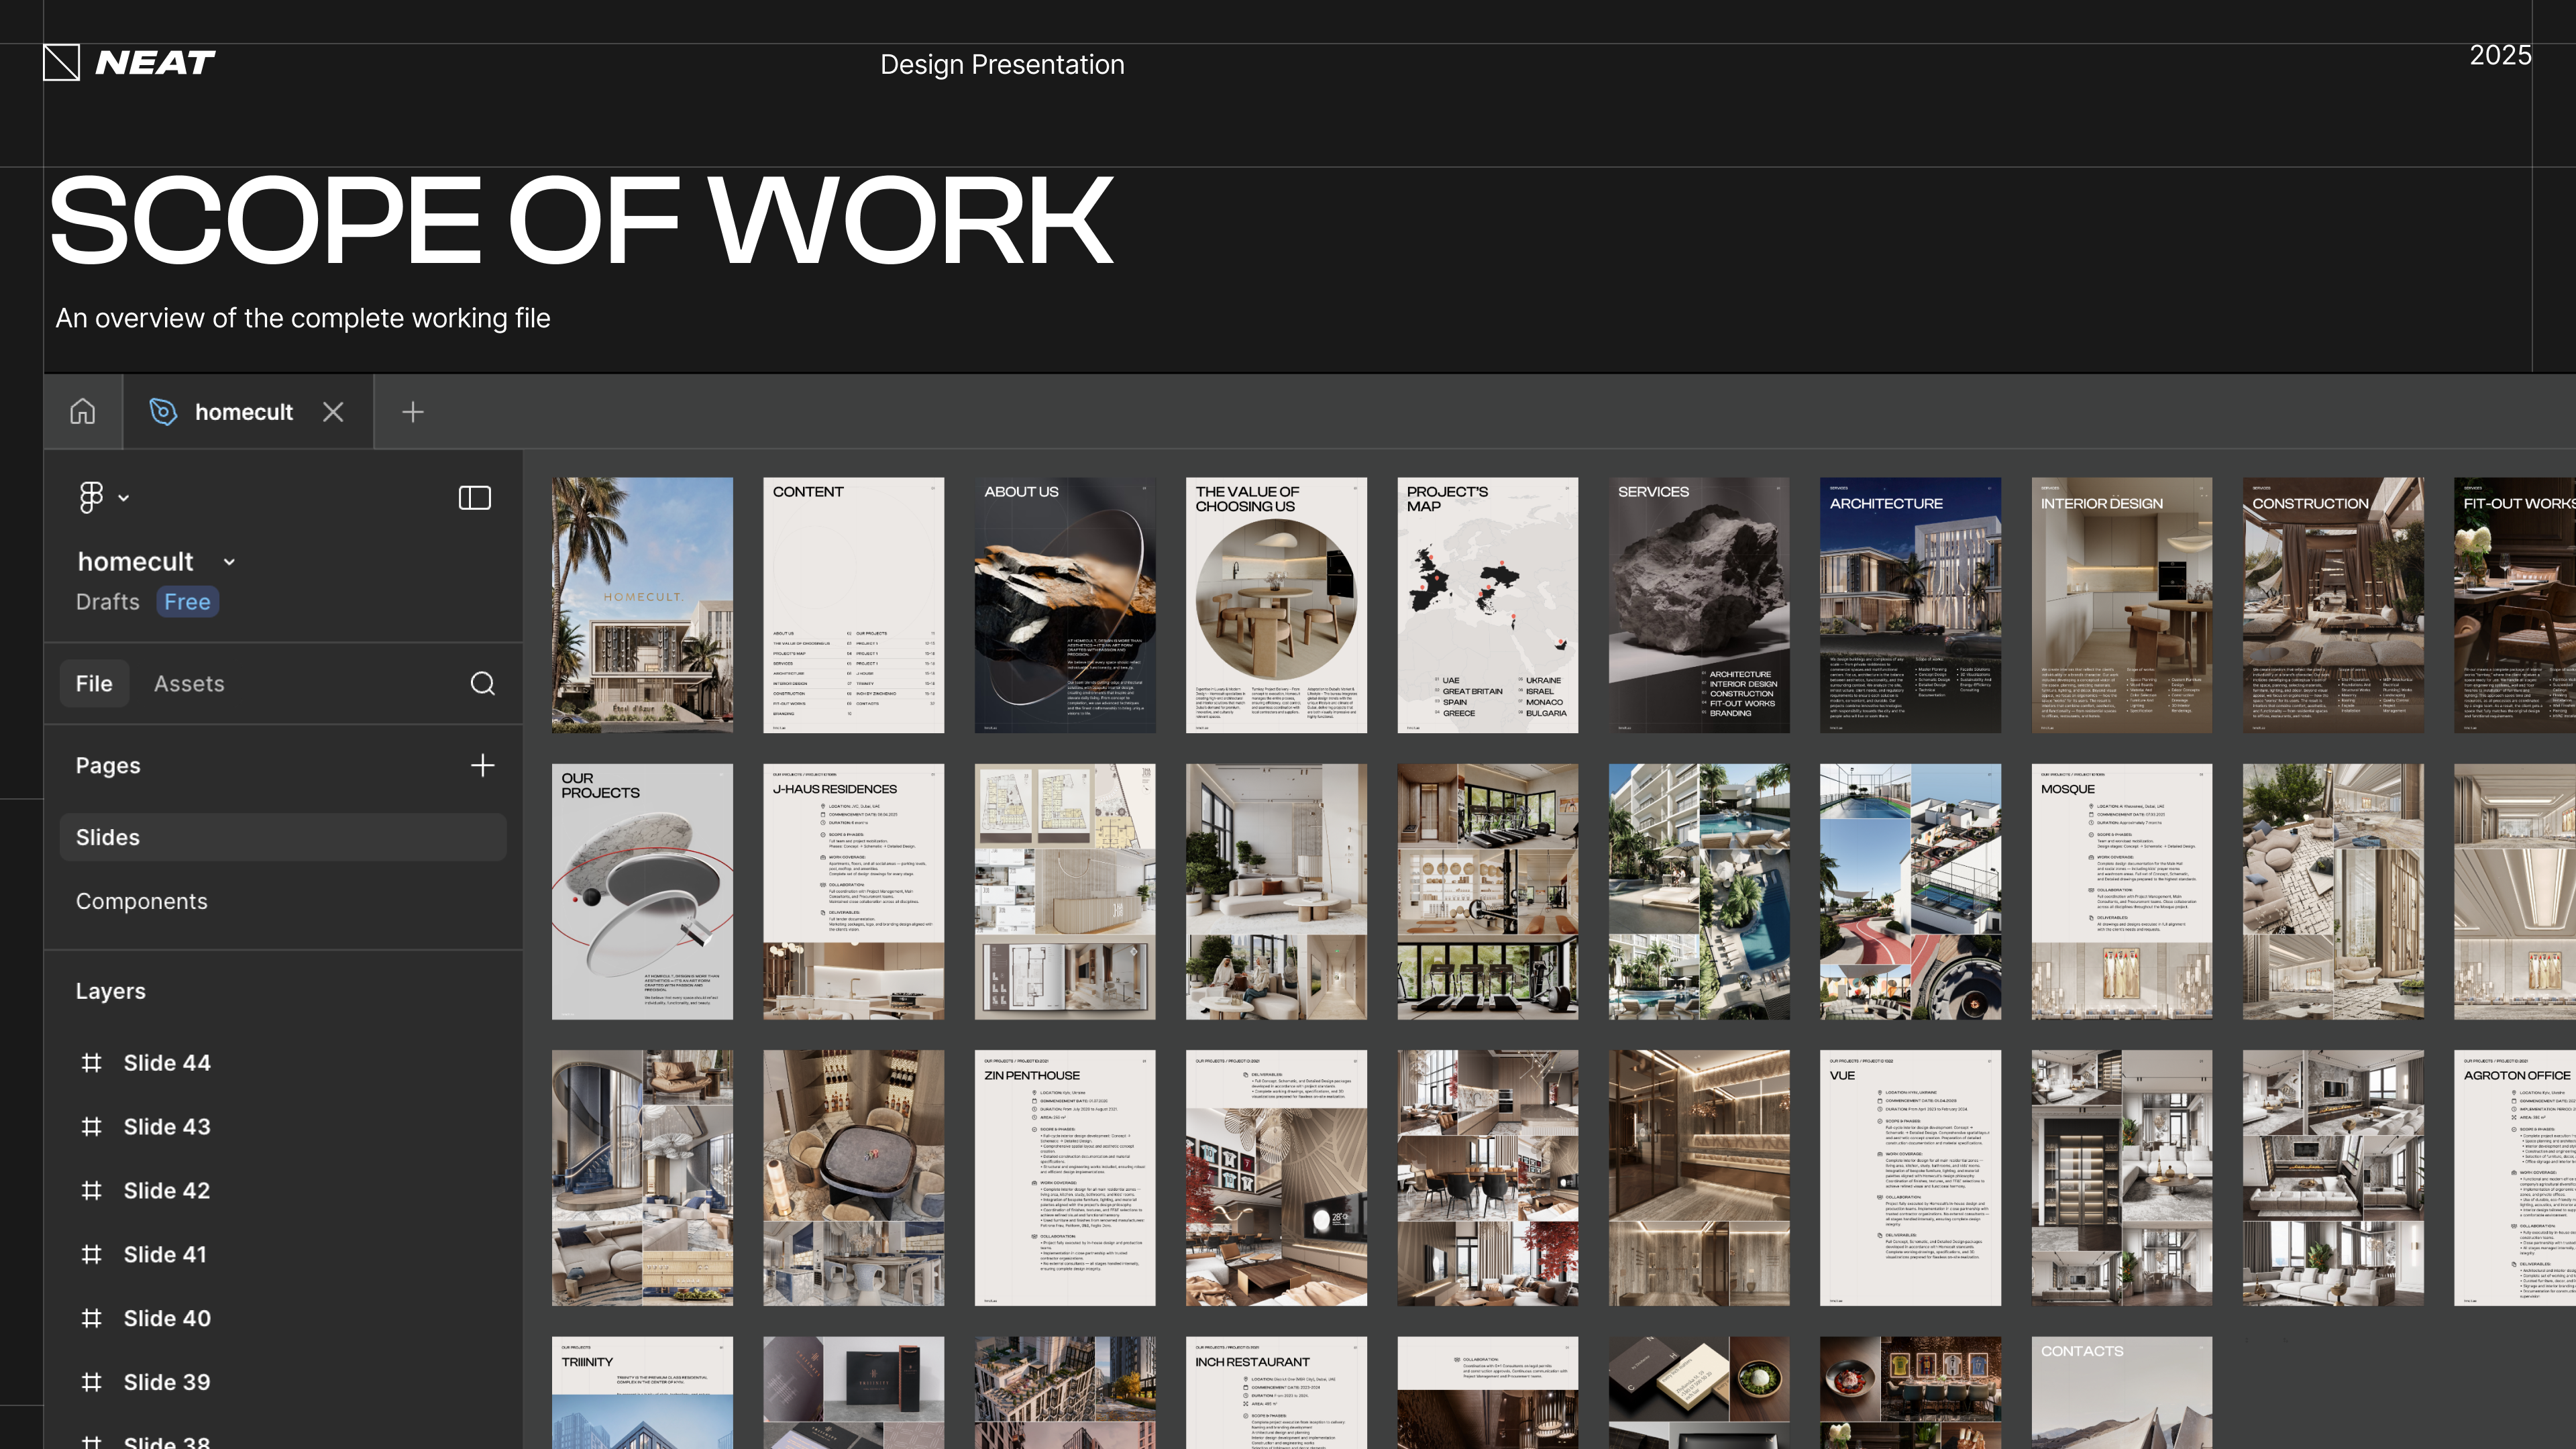This screenshot has height=1449, width=2576.
Task: Click frame icon beside Slide 44
Action: (x=91, y=1063)
